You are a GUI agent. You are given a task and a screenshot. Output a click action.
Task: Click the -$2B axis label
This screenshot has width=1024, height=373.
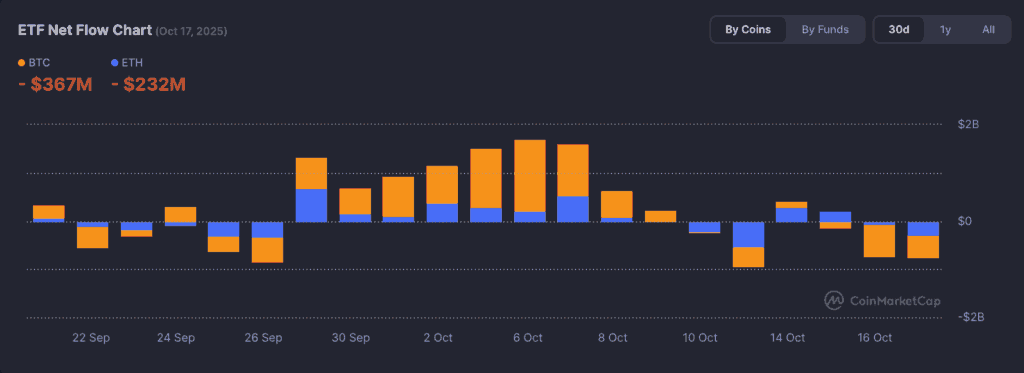click(x=970, y=317)
